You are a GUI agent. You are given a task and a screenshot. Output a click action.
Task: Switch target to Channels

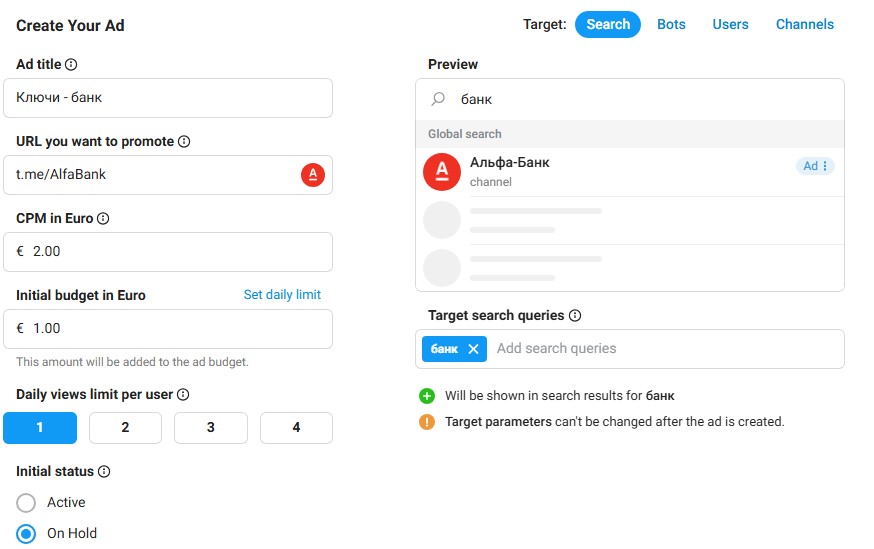(x=804, y=24)
